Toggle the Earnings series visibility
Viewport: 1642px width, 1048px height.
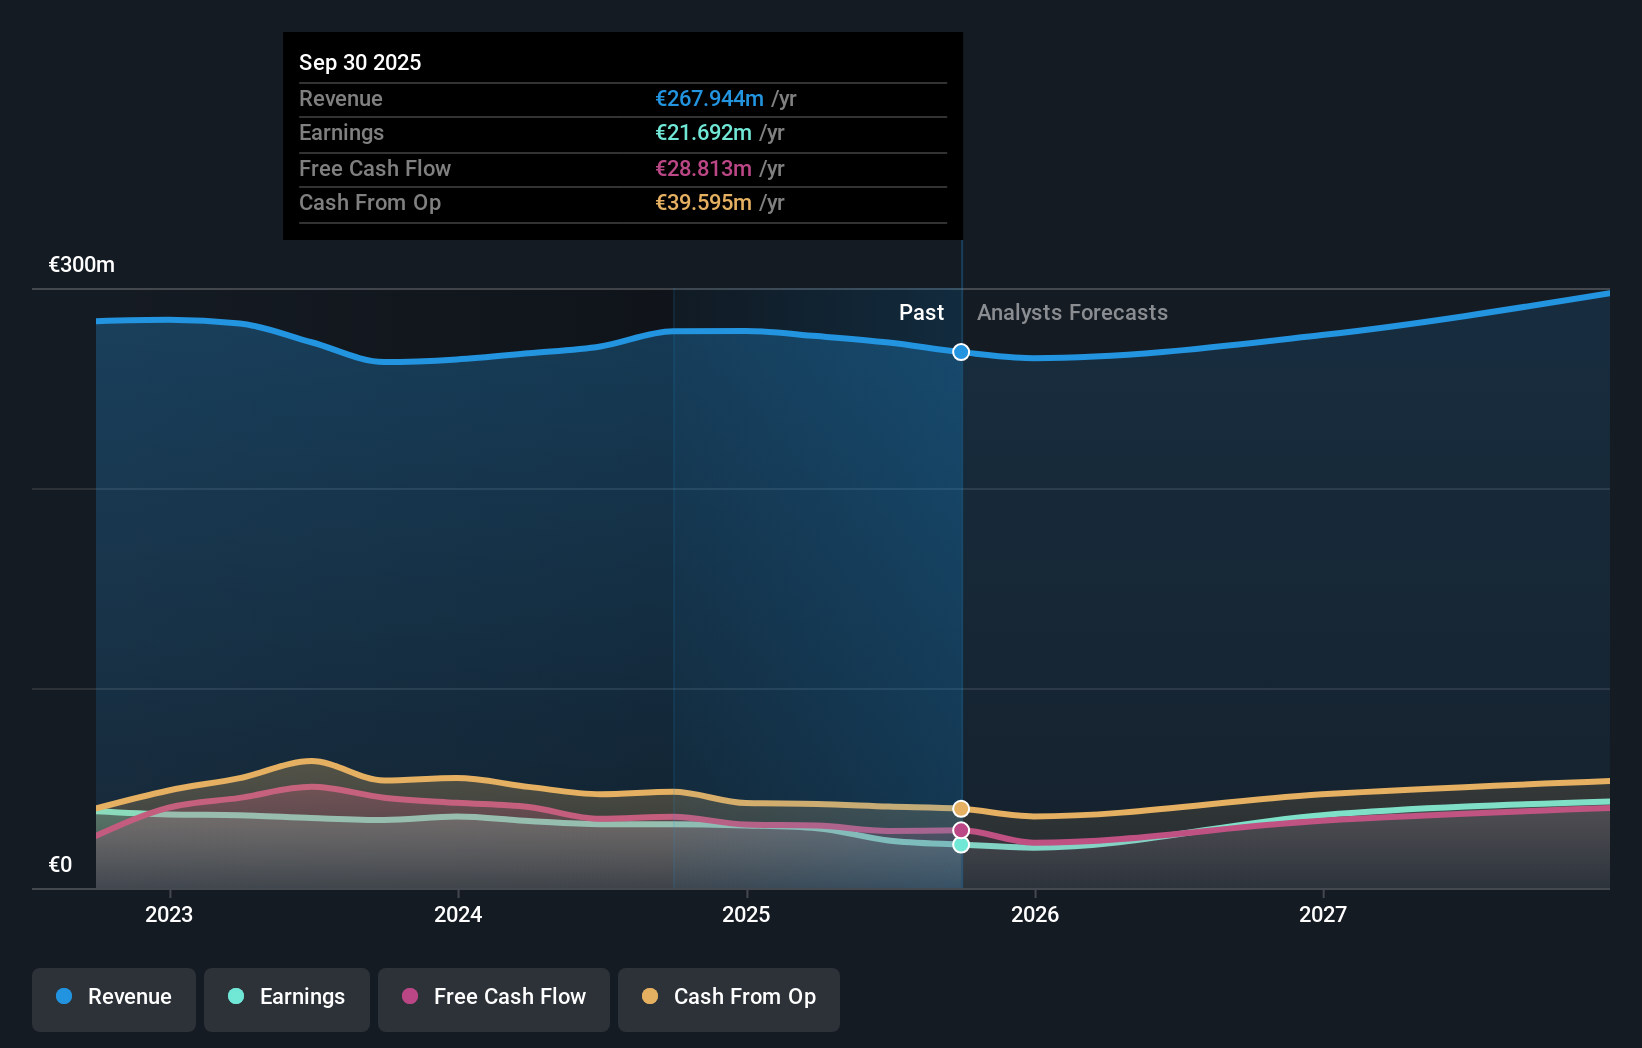pos(287,997)
